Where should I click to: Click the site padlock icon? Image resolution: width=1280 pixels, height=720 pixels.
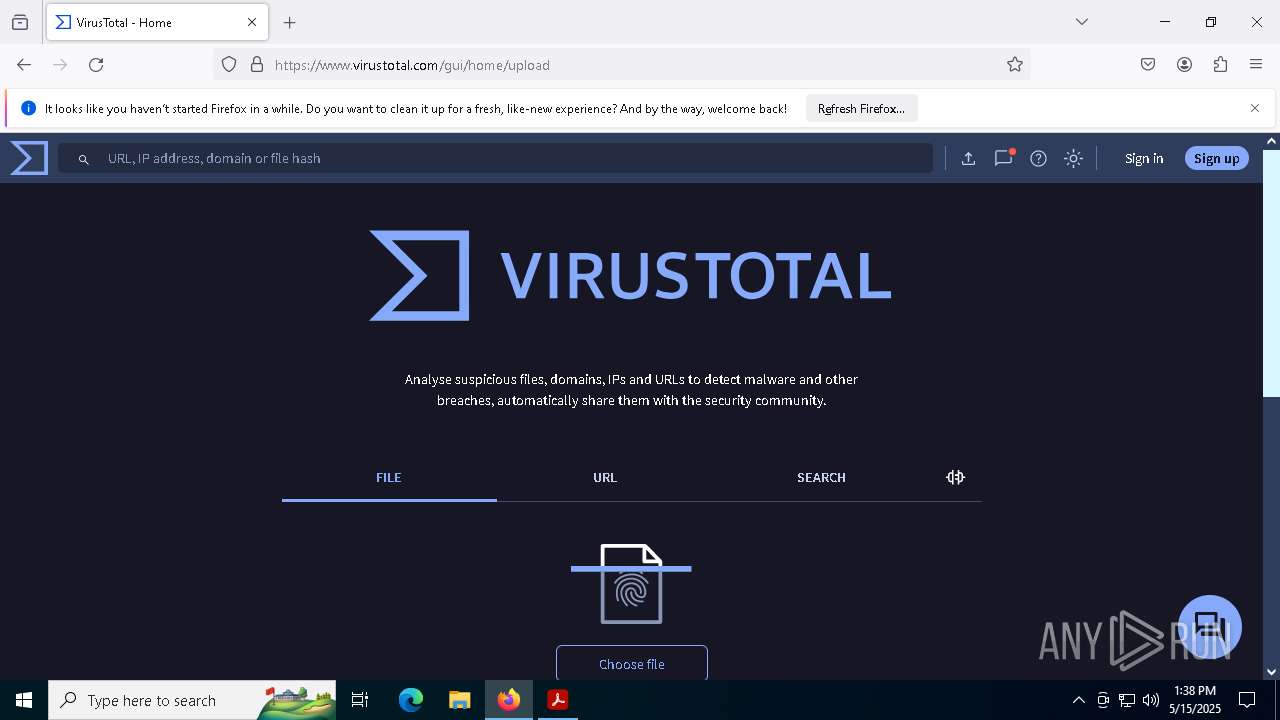point(257,65)
